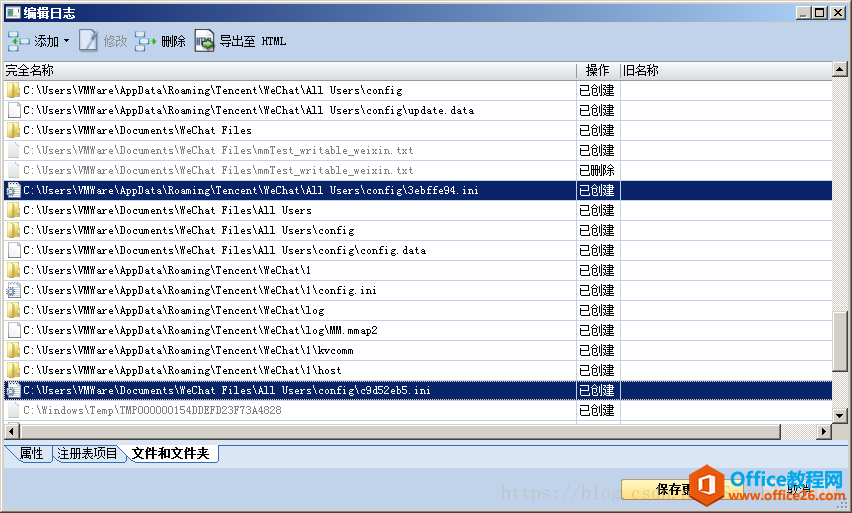Select the update.data file row
Viewport: 852px width, 513px height.
pyautogui.click(x=248, y=110)
